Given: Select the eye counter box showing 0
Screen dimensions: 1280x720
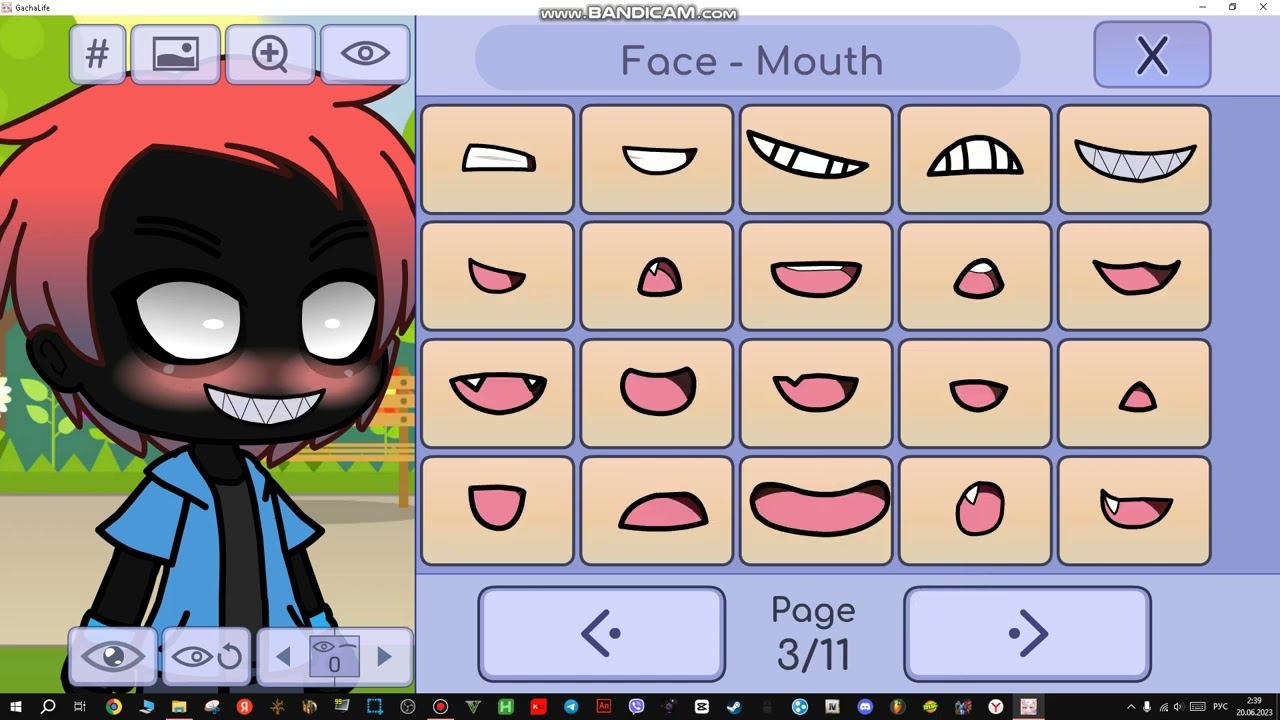Looking at the screenshot, I should [x=334, y=656].
